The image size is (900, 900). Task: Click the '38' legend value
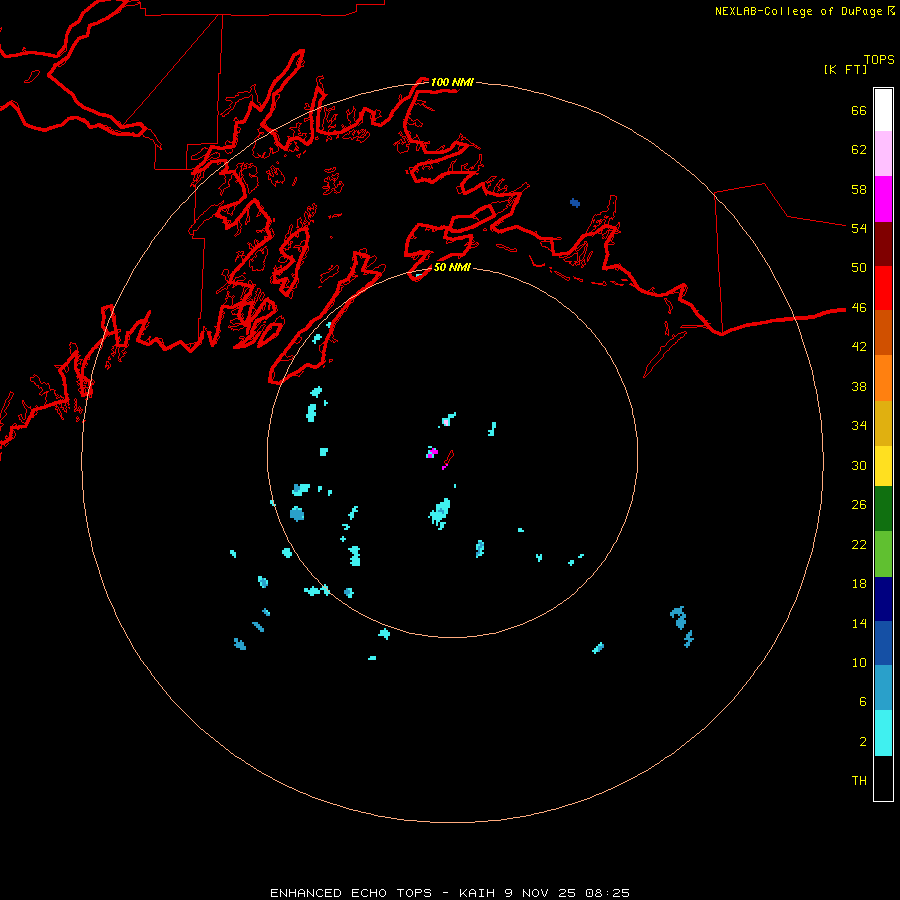pos(859,386)
